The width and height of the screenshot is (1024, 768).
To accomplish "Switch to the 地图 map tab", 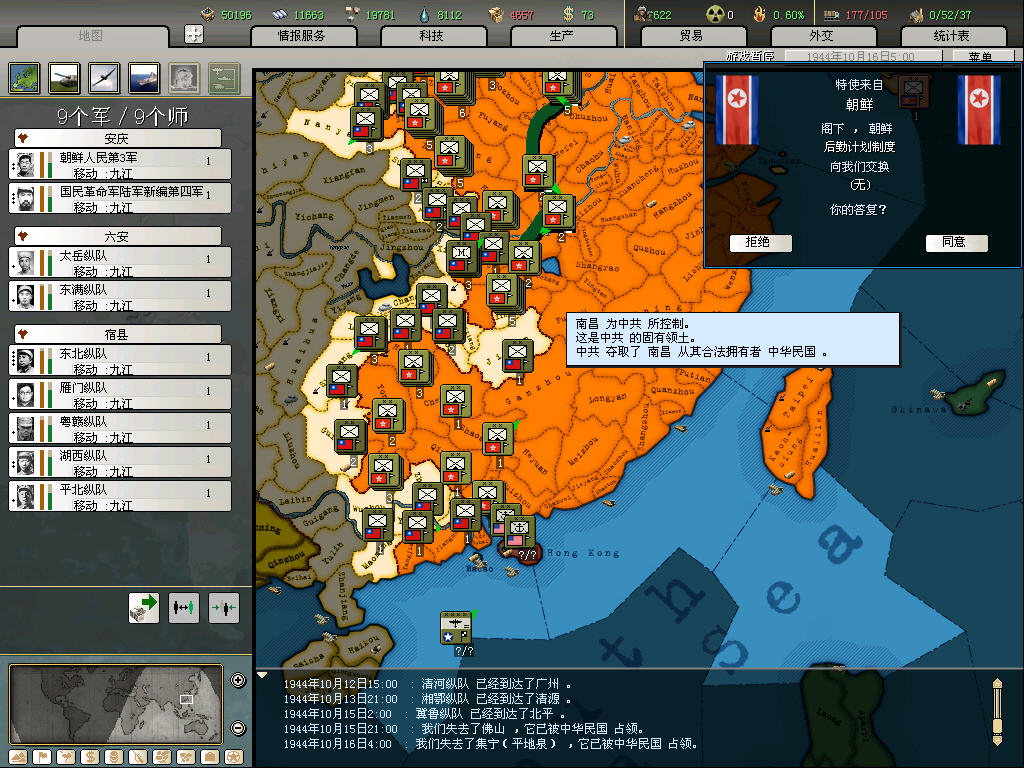I will tap(91, 36).
